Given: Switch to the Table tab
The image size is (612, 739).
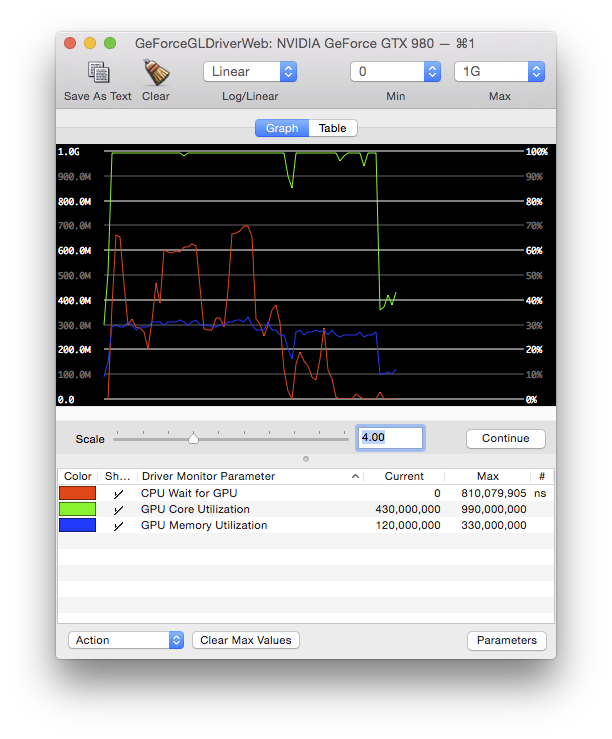Looking at the screenshot, I should 333,128.
